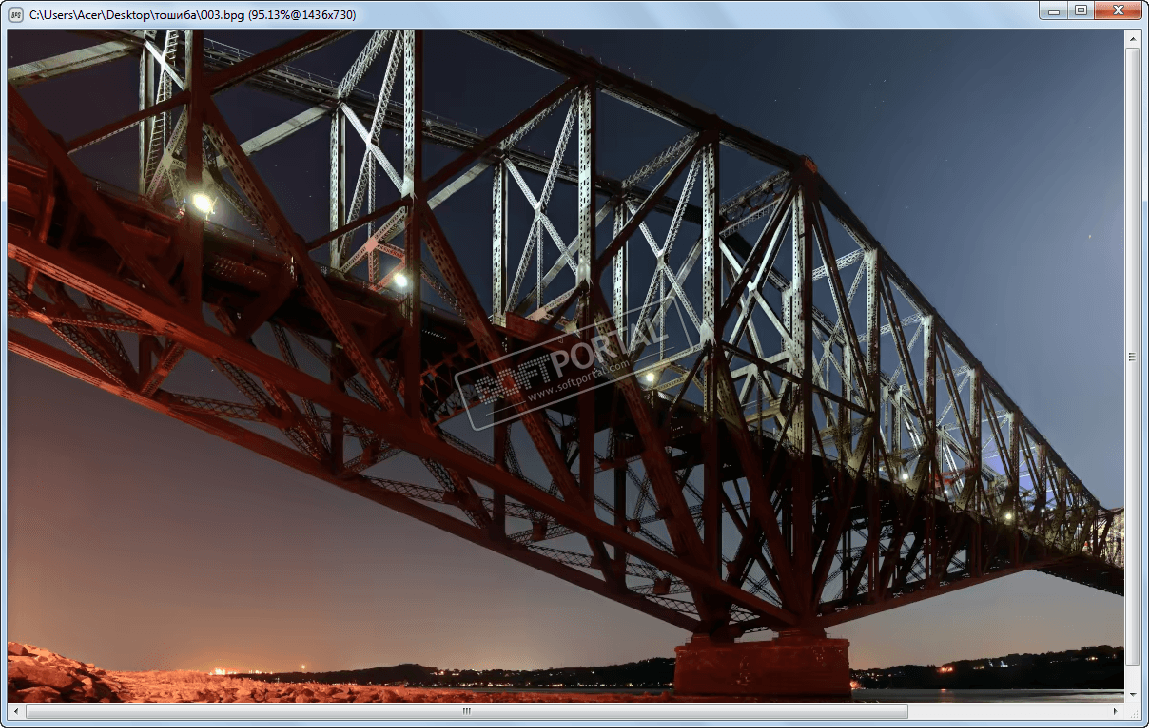Click the title text showing 003.bpg path
The height and width of the screenshot is (728, 1149).
(x=193, y=15)
